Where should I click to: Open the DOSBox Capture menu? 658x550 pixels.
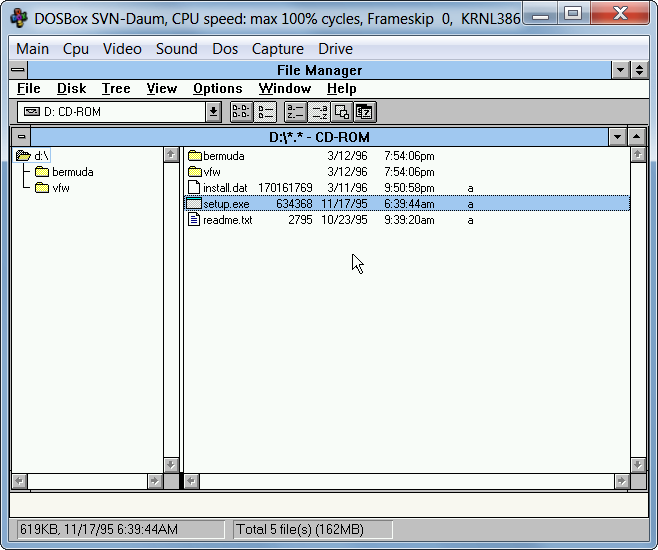tap(277, 49)
